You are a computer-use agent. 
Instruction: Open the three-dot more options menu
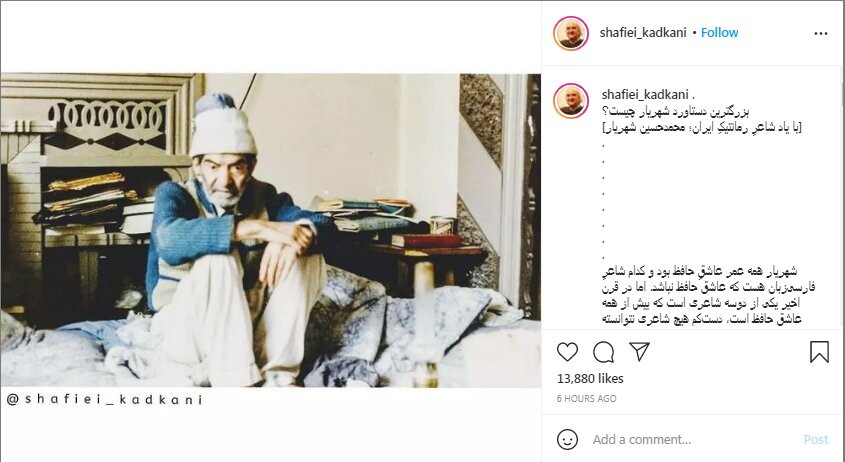821,33
